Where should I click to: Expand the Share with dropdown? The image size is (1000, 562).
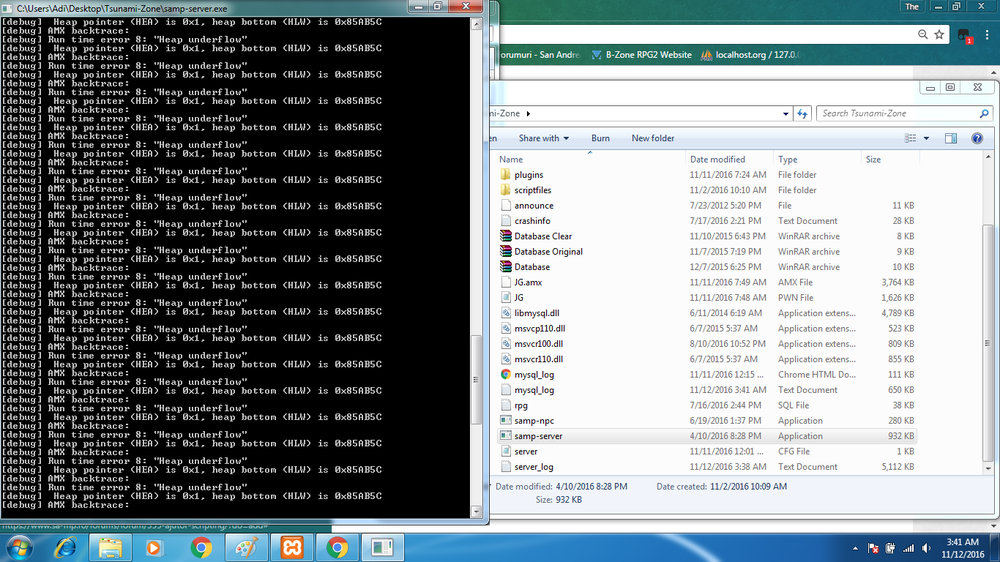click(543, 138)
